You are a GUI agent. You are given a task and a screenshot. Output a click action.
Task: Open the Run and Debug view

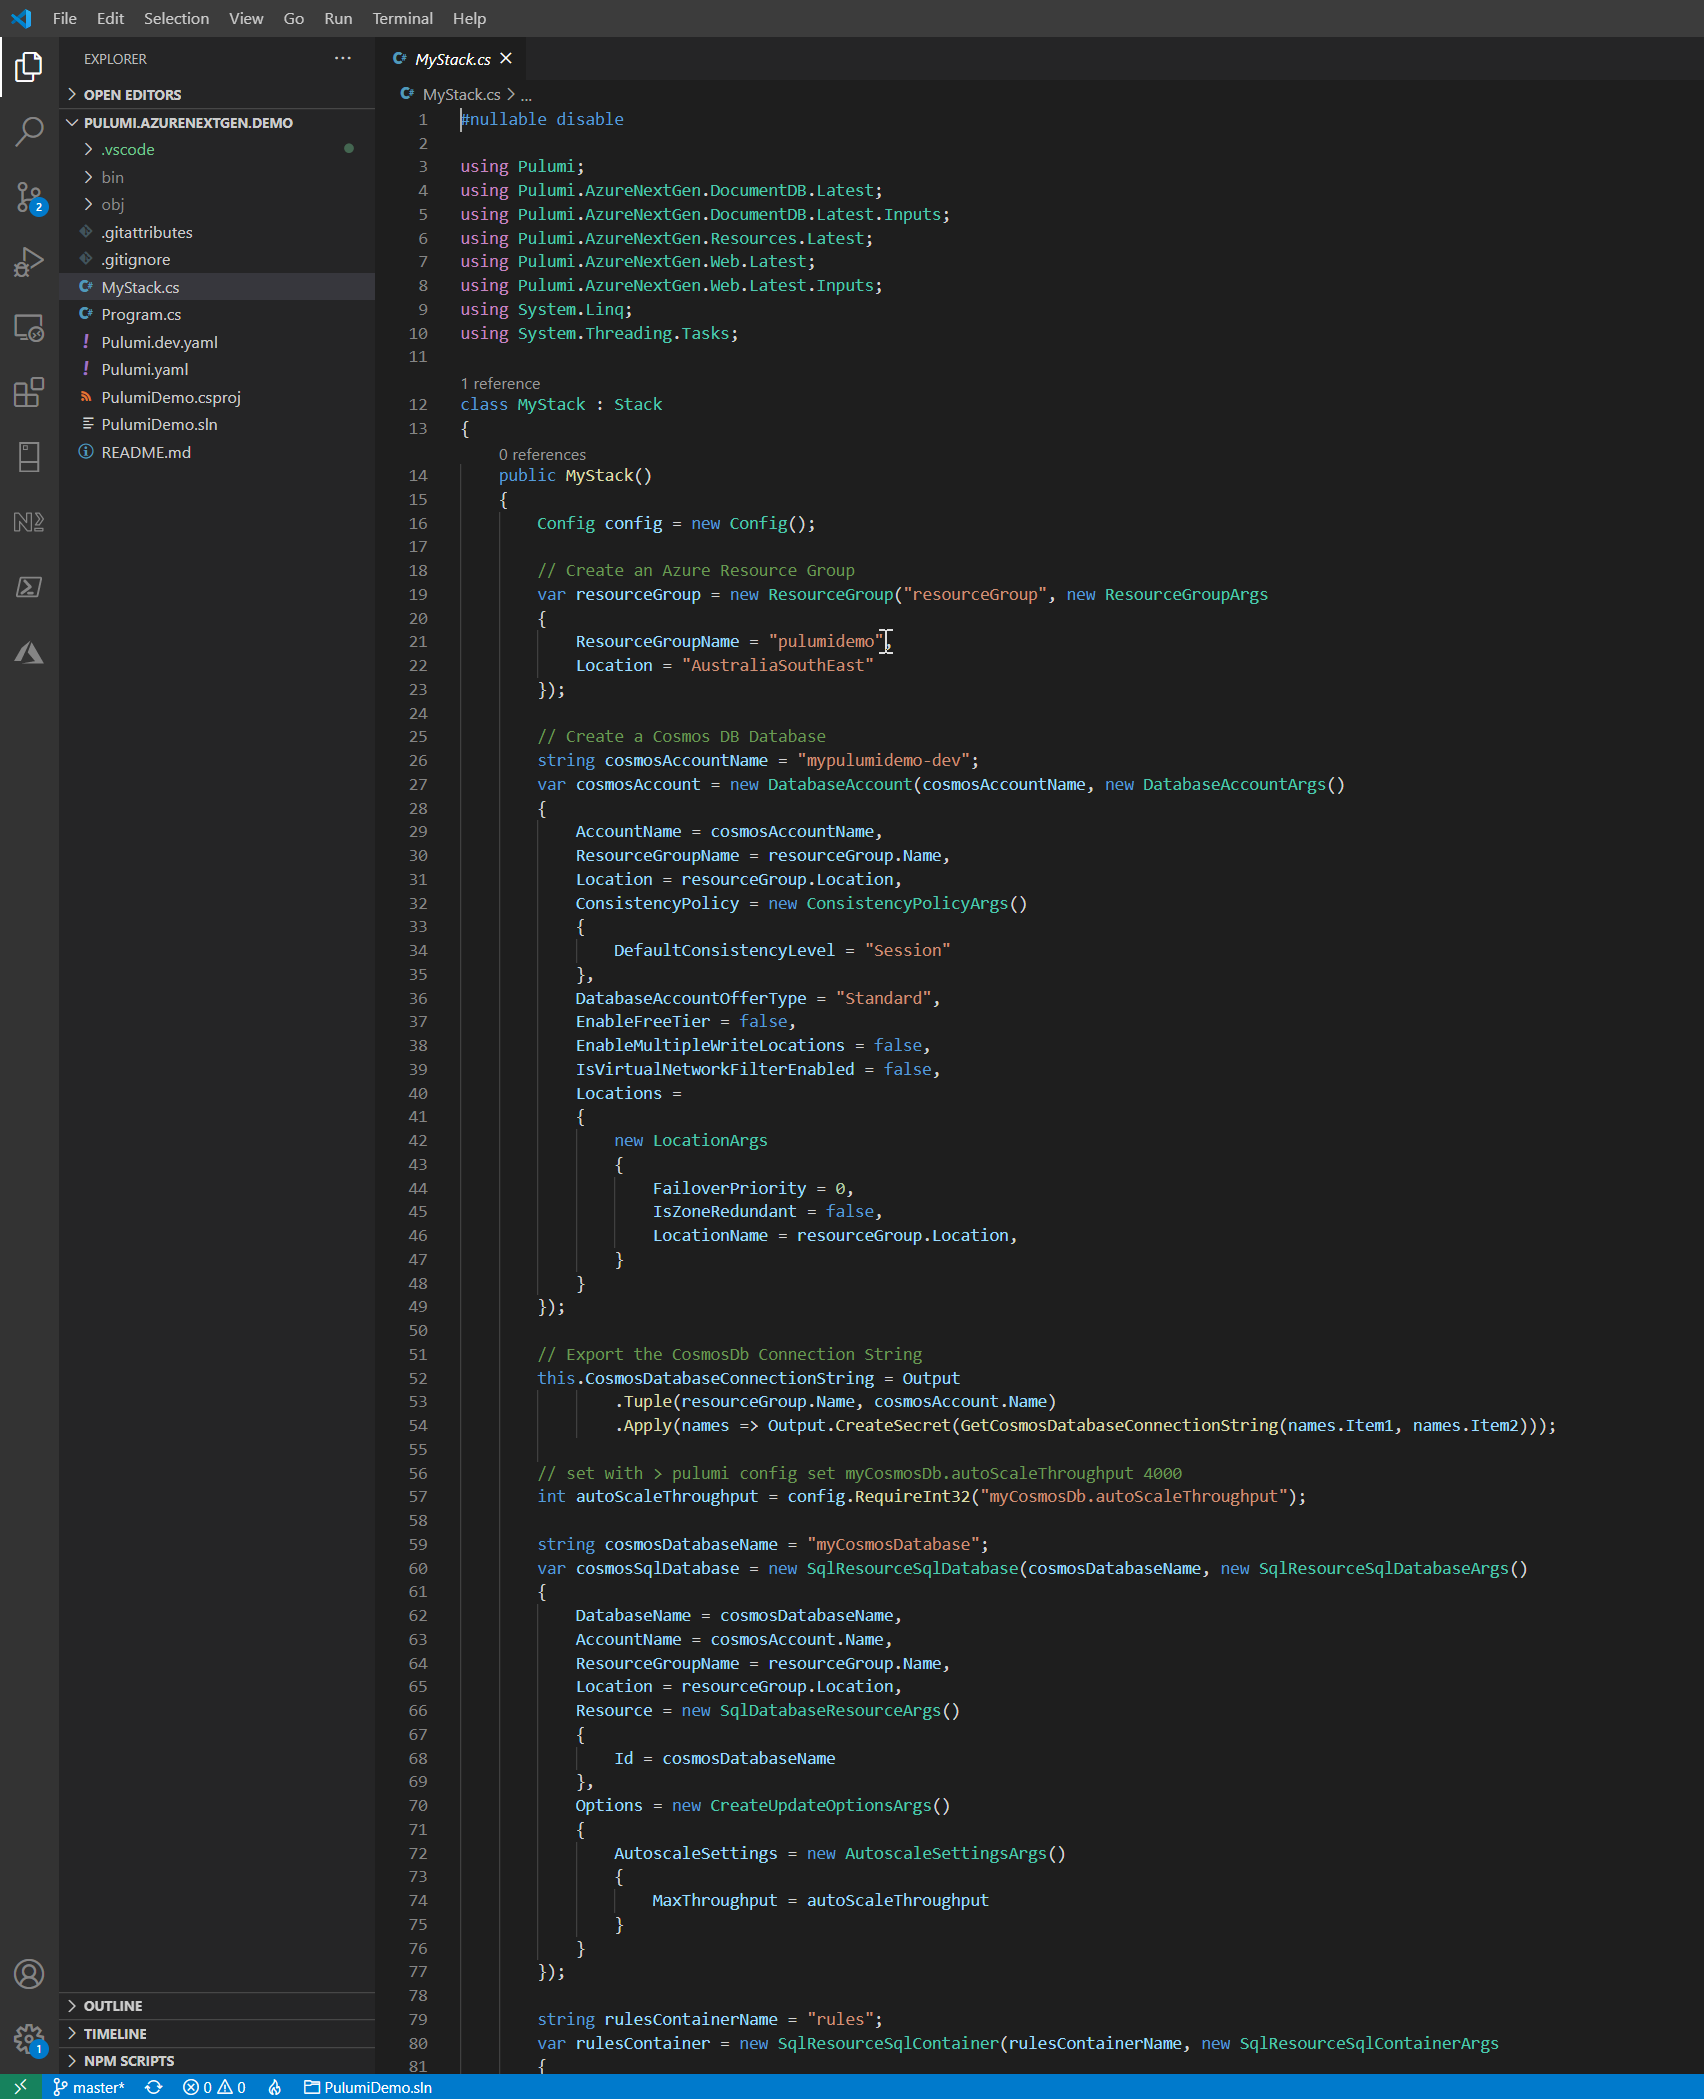29,262
